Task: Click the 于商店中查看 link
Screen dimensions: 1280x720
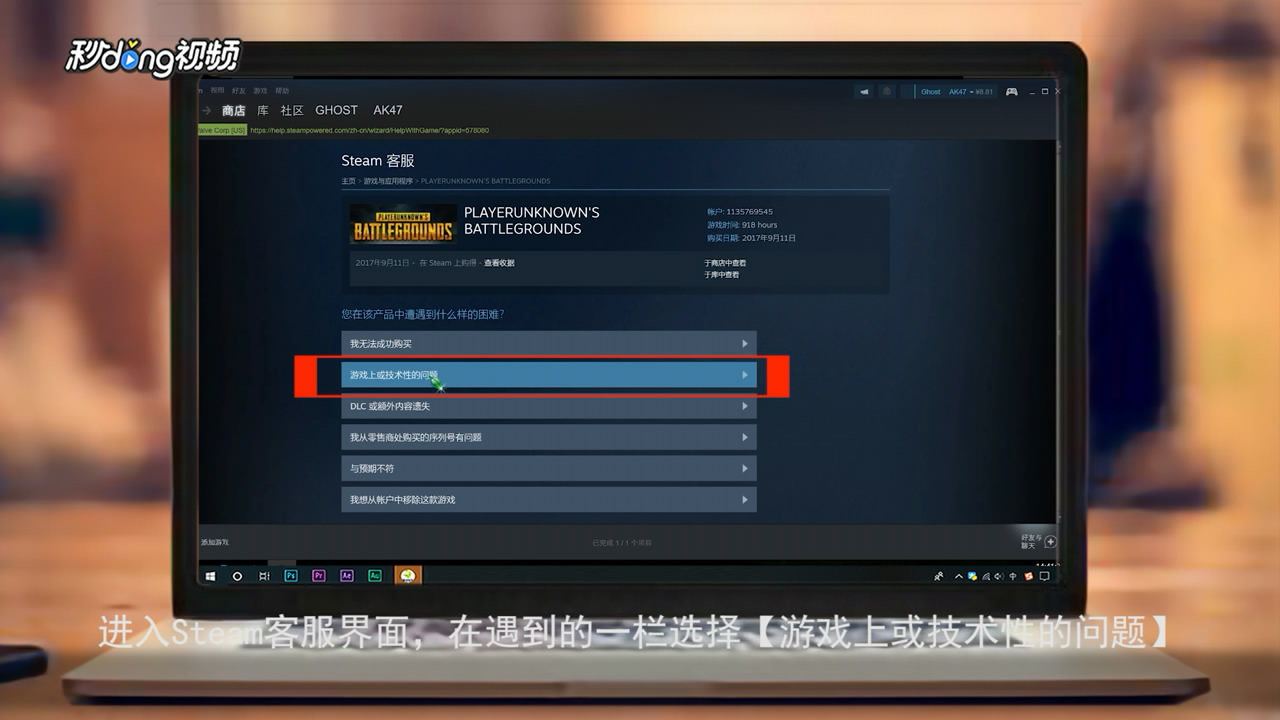Action: [725, 263]
